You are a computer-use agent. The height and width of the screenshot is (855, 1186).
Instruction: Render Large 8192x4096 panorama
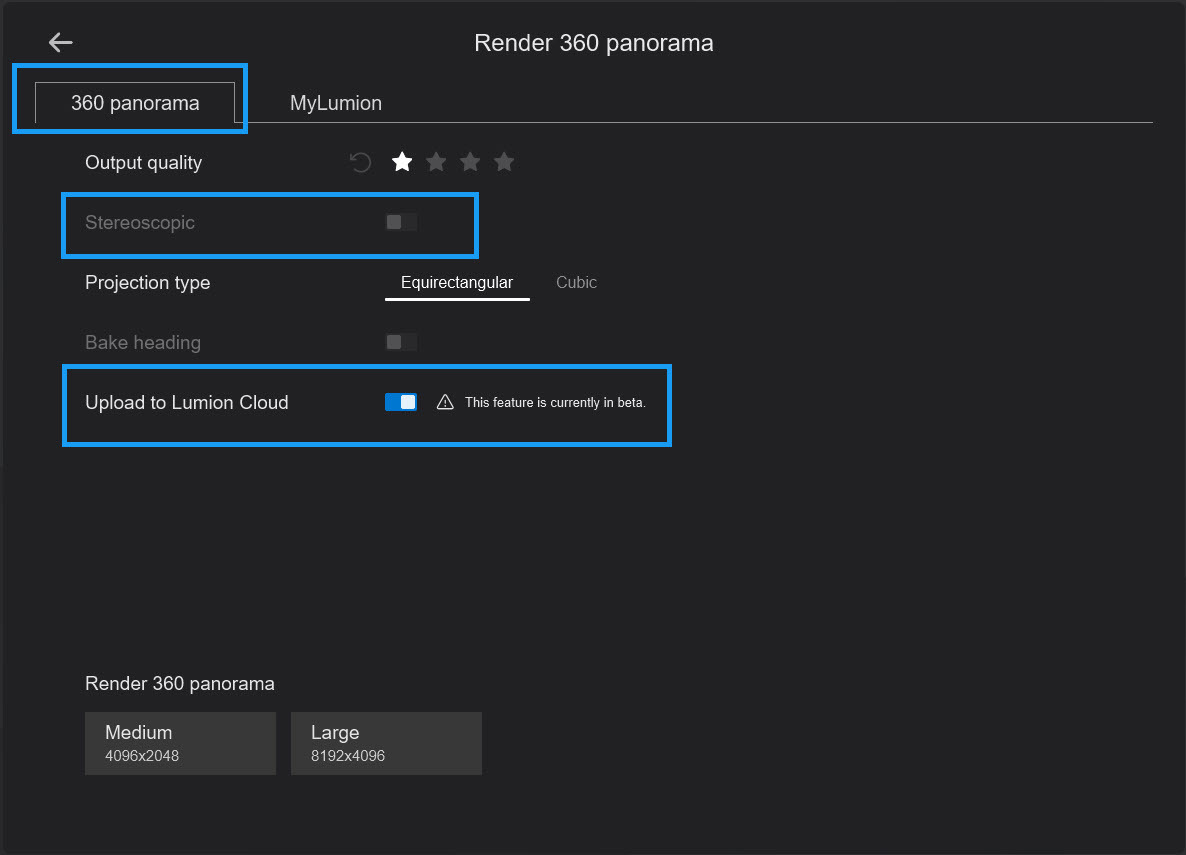click(386, 743)
